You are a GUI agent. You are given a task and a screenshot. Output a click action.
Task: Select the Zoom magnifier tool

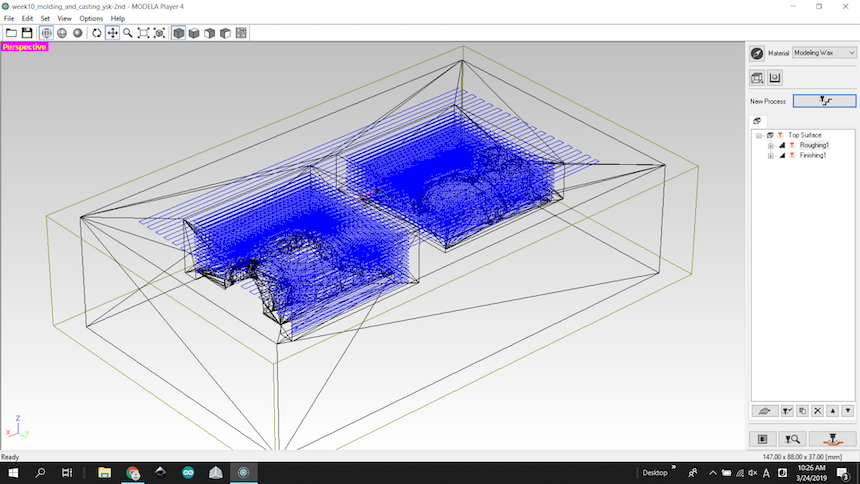[x=128, y=33]
